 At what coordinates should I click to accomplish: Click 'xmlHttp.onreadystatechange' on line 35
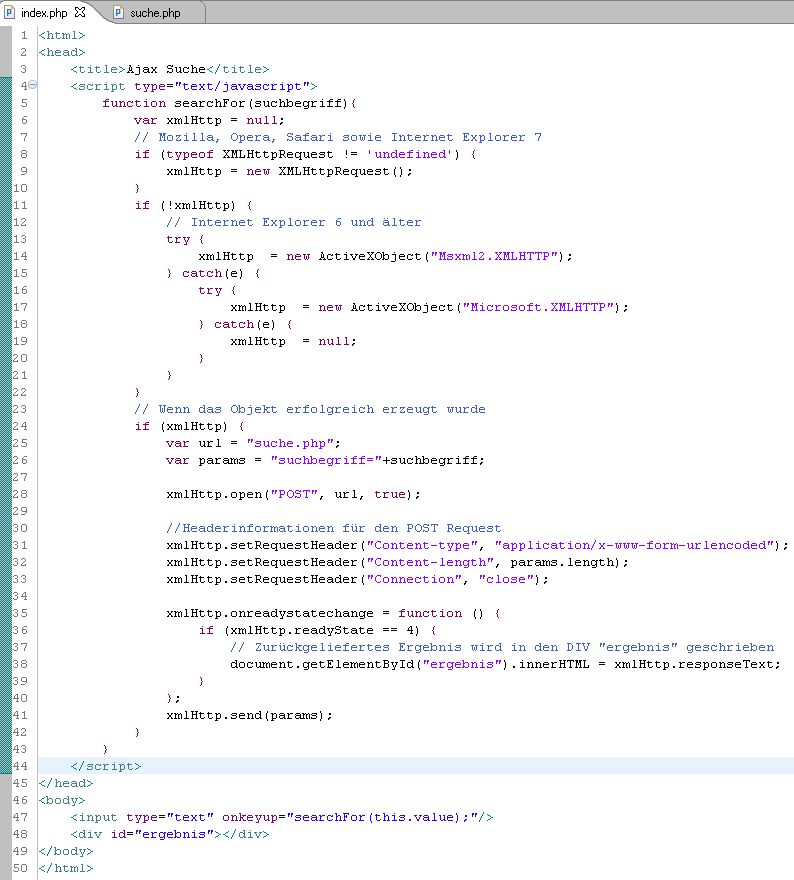click(x=270, y=613)
